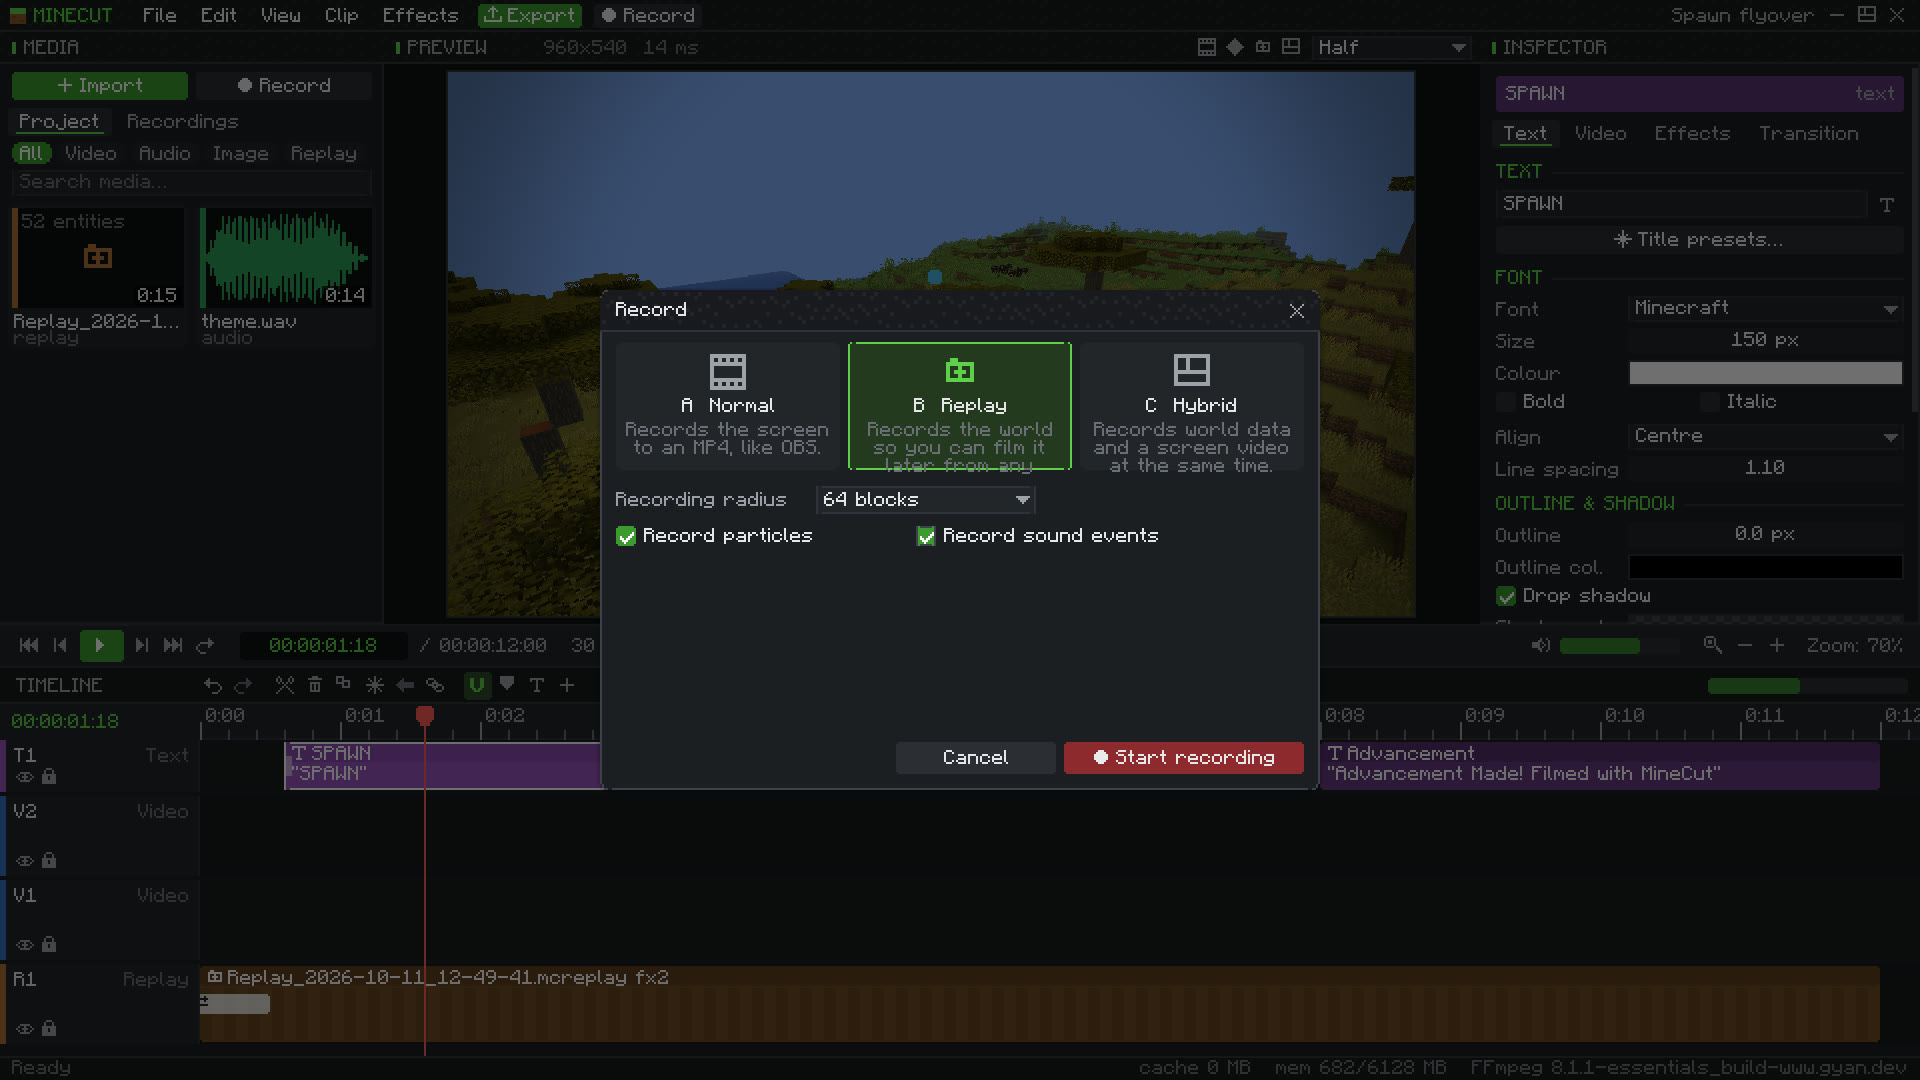Click the link clips chain icon

[x=435, y=685]
